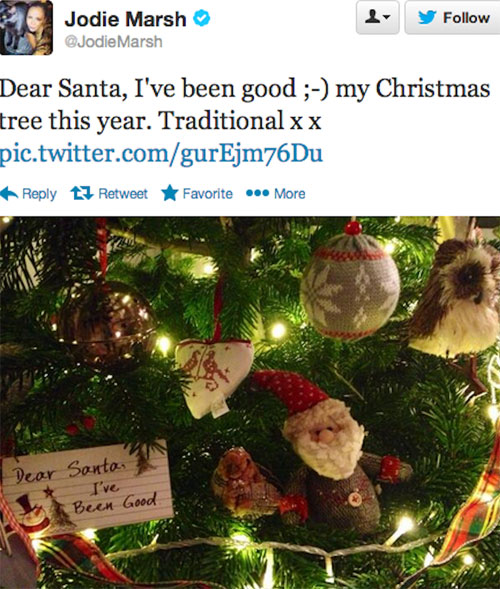Click the three-dot More icon
The height and width of the screenshot is (589, 500).
(258, 193)
